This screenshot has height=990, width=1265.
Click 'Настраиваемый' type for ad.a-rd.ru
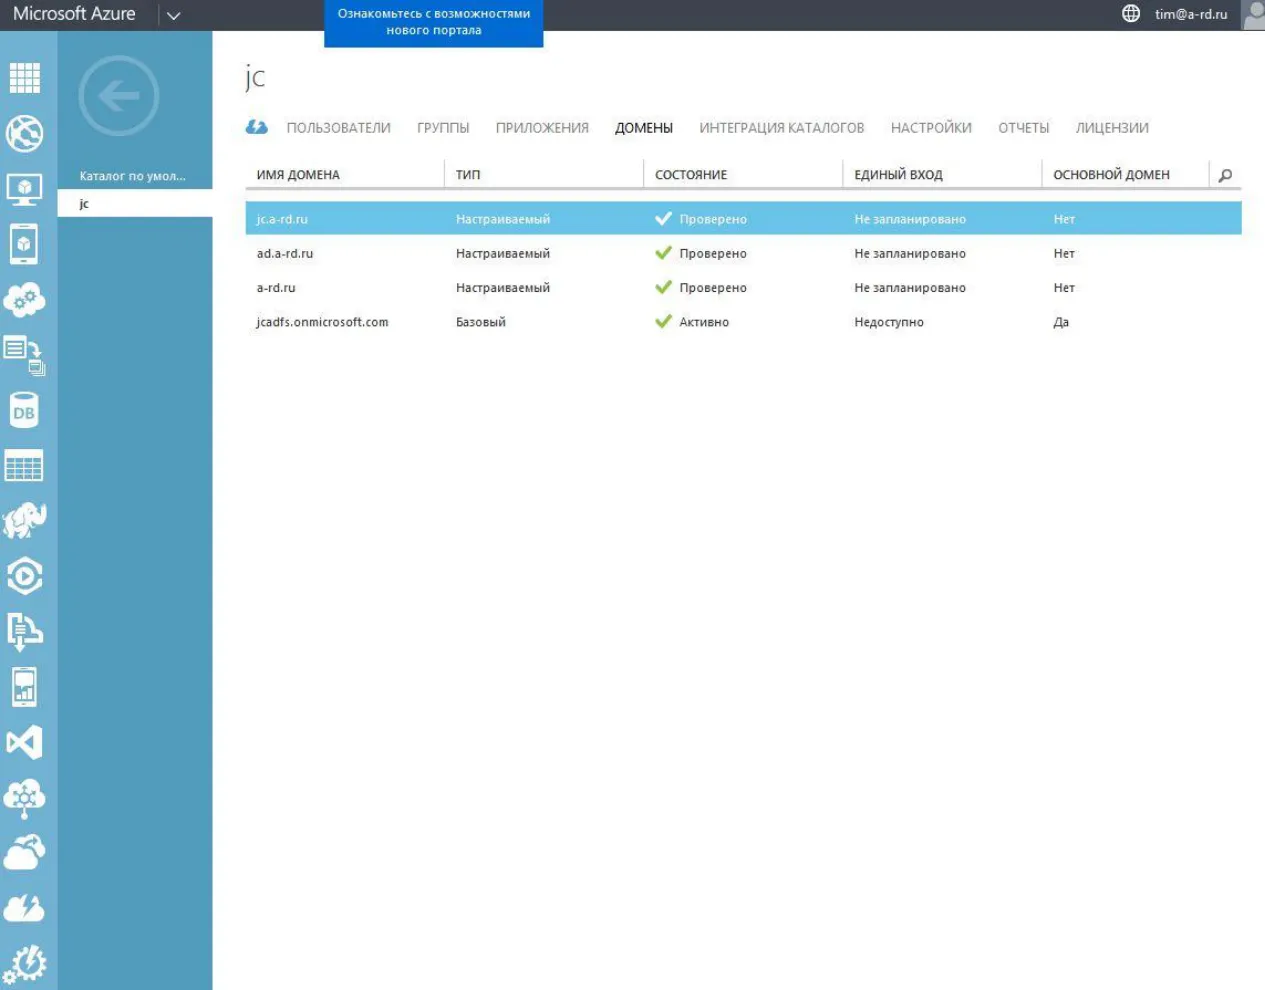(503, 254)
